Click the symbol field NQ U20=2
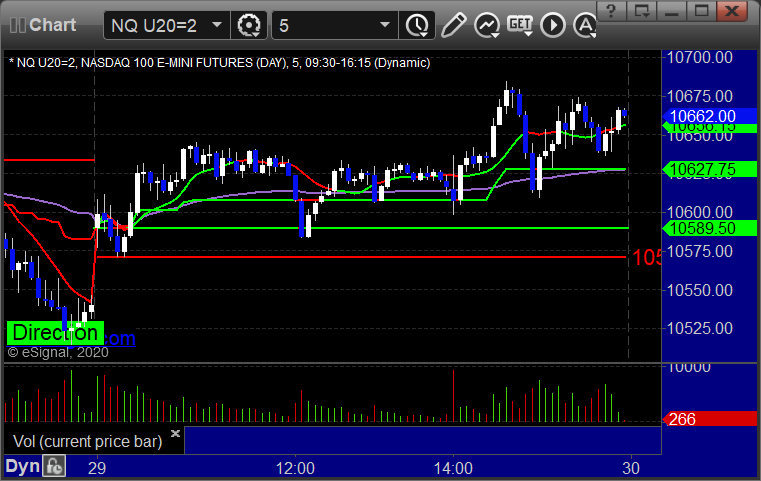The height and width of the screenshot is (481, 761). coord(166,25)
